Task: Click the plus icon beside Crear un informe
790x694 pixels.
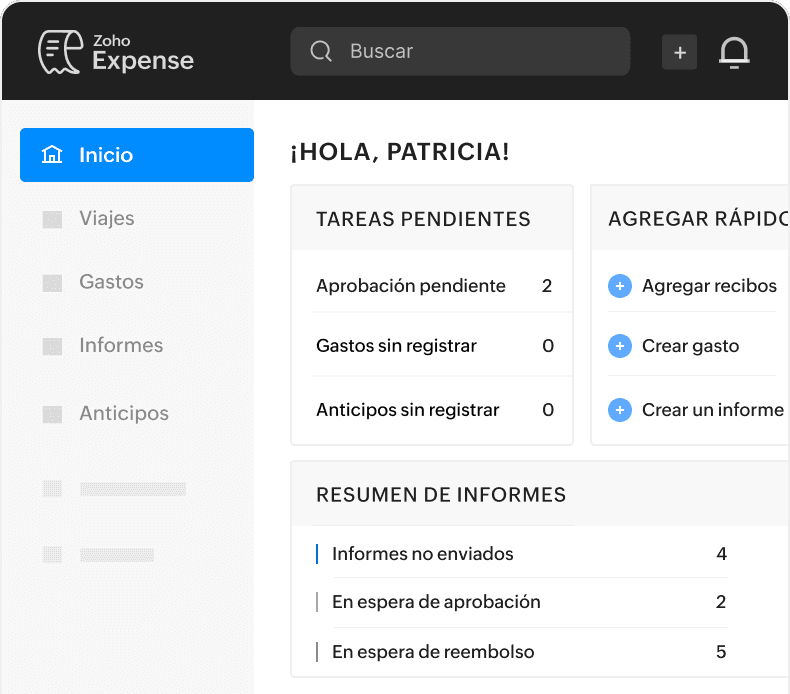Action: 620,410
